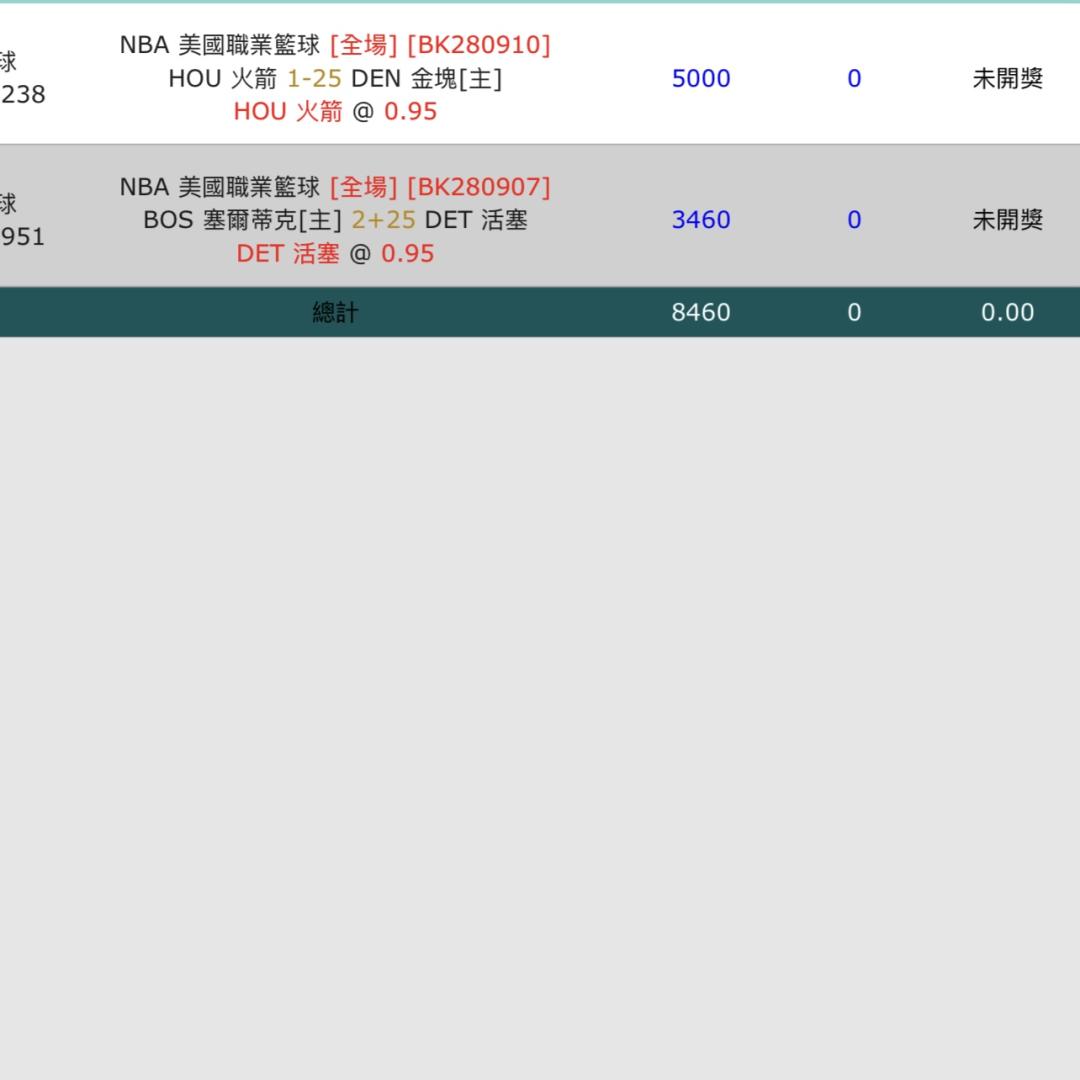Image resolution: width=1080 pixels, height=1080 pixels.
Task: Click 未開獎 status in HOU 火箭 row
Action: click(1007, 79)
